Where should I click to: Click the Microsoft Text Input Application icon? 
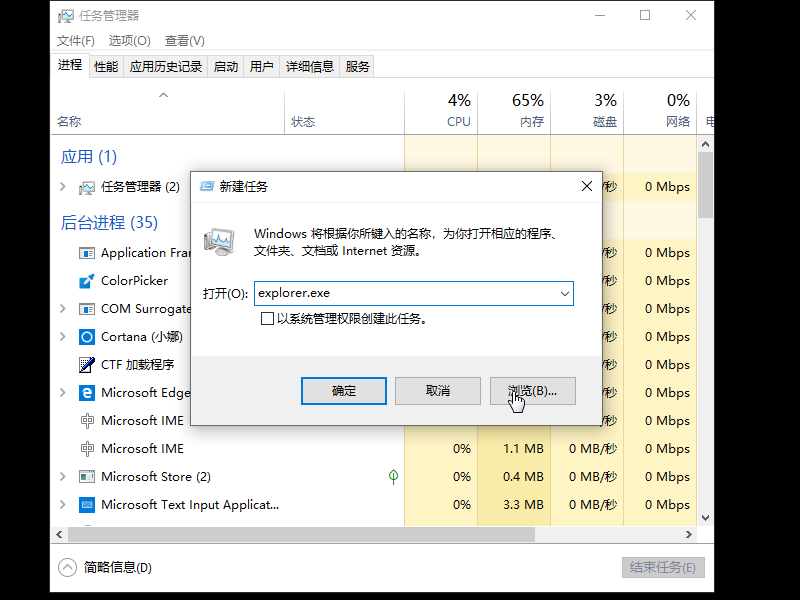[86, 504]
